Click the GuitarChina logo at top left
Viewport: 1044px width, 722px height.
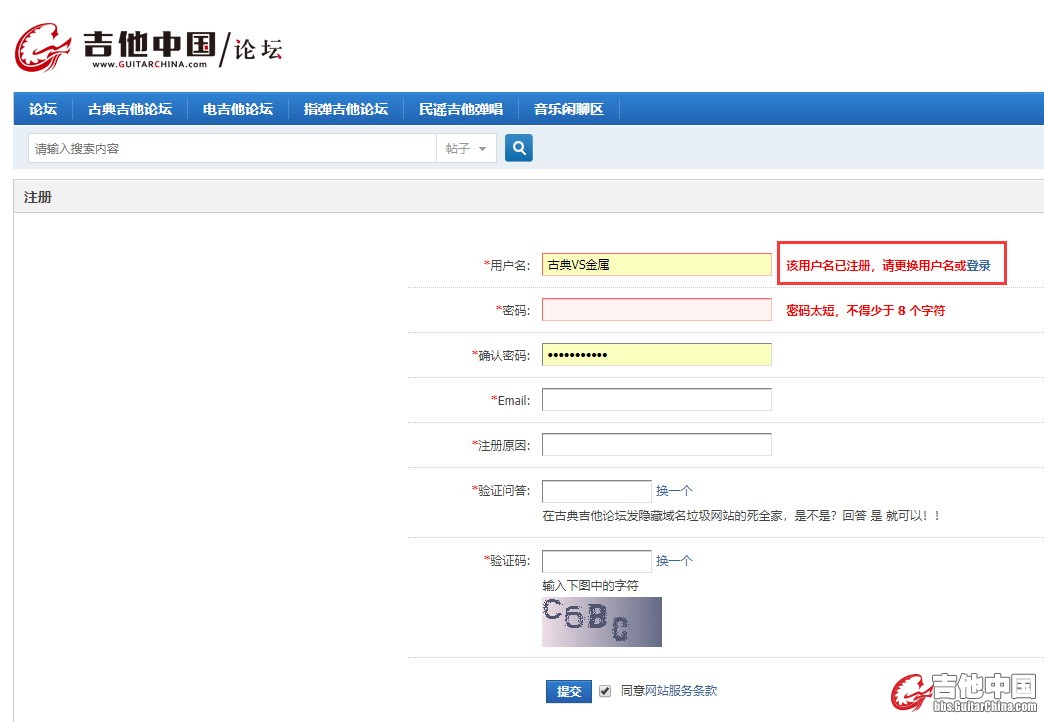click(148, 47)
